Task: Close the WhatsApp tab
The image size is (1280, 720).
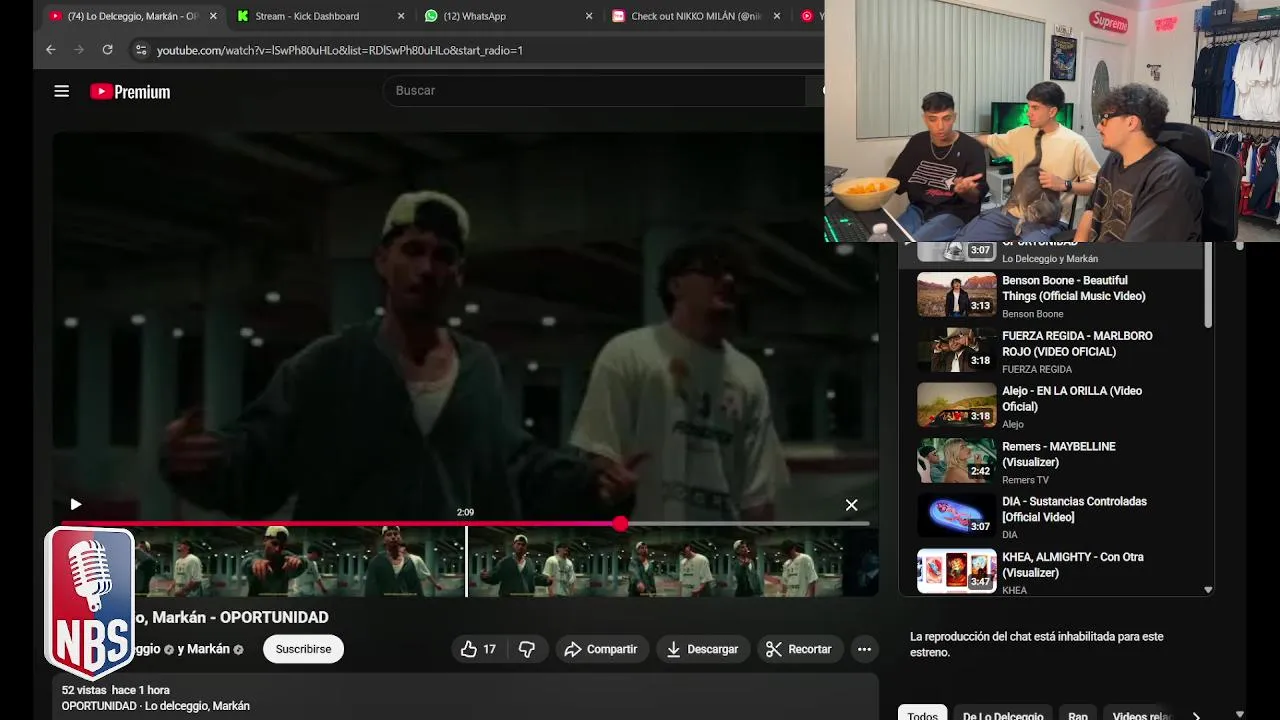Action: point(588,16)
